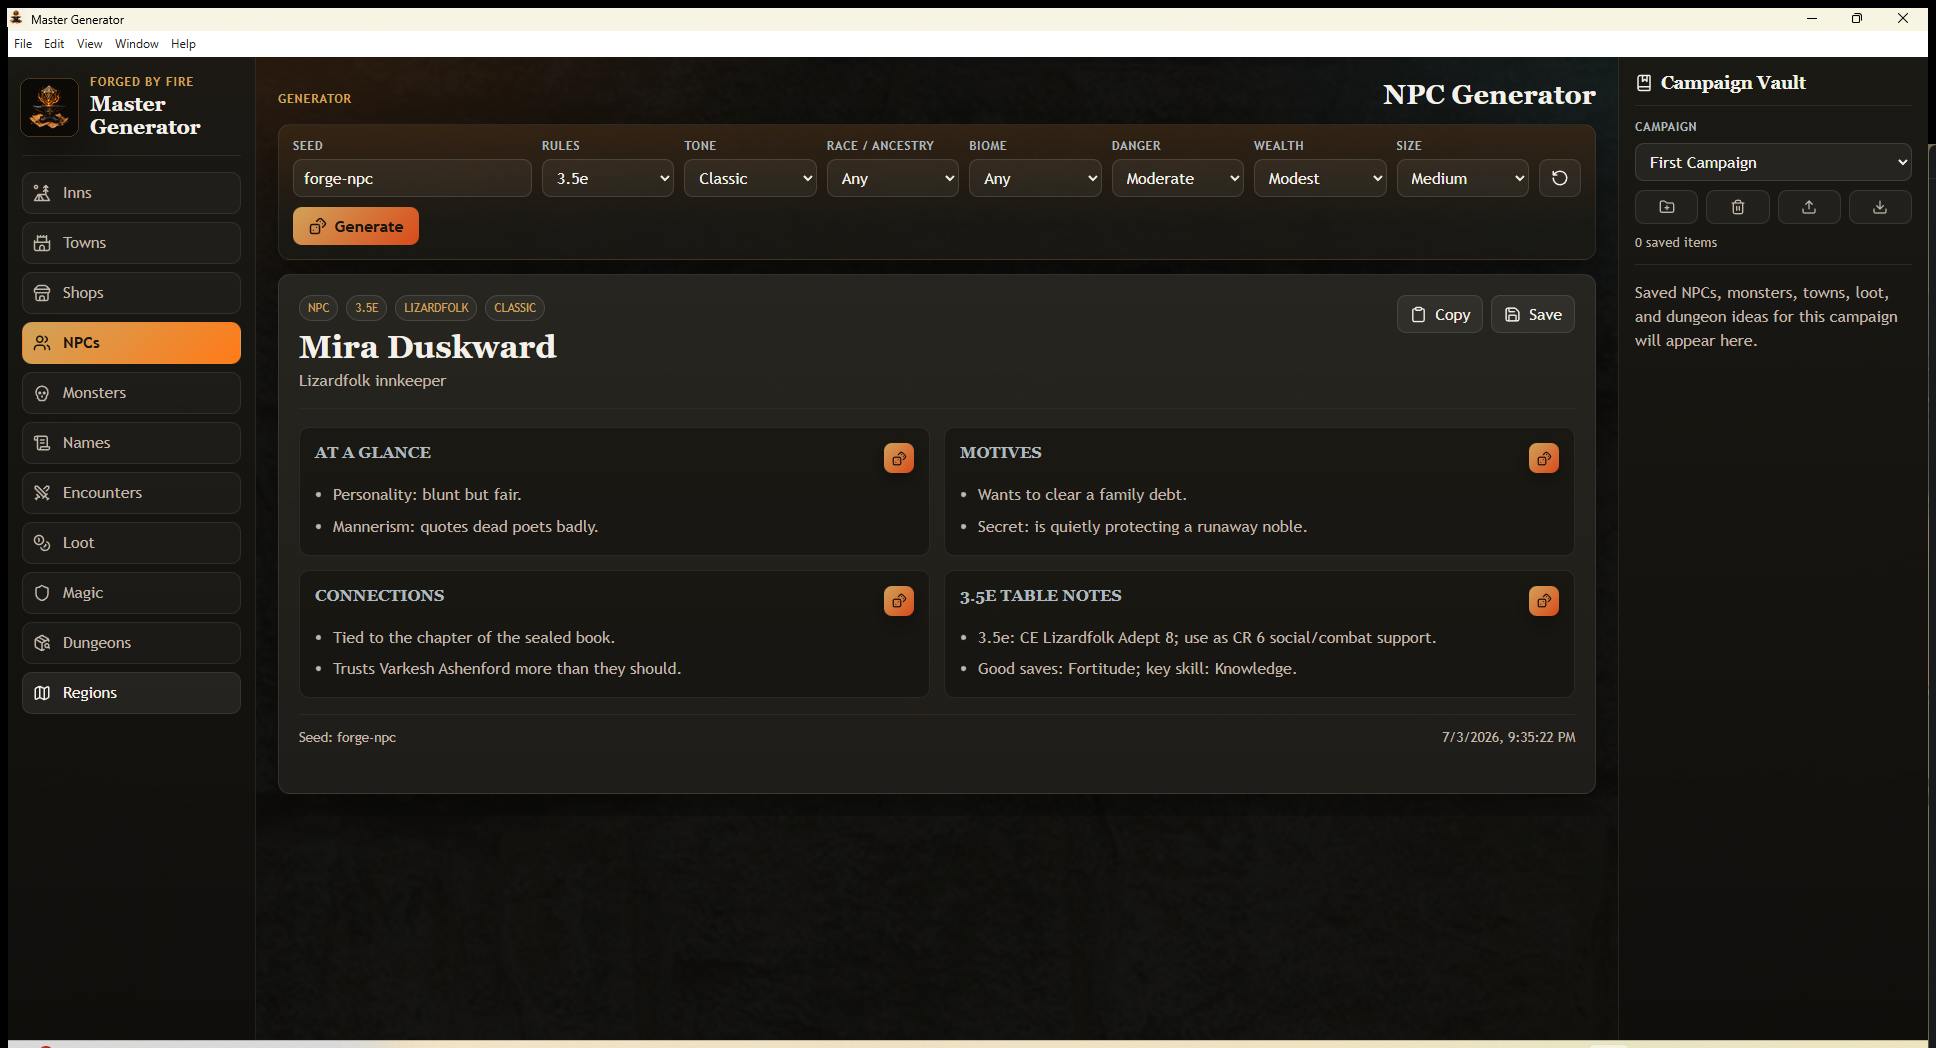This screenshot has height=1048, width=1936.
Task: Click the Magic shield icon
Action: 42,593
